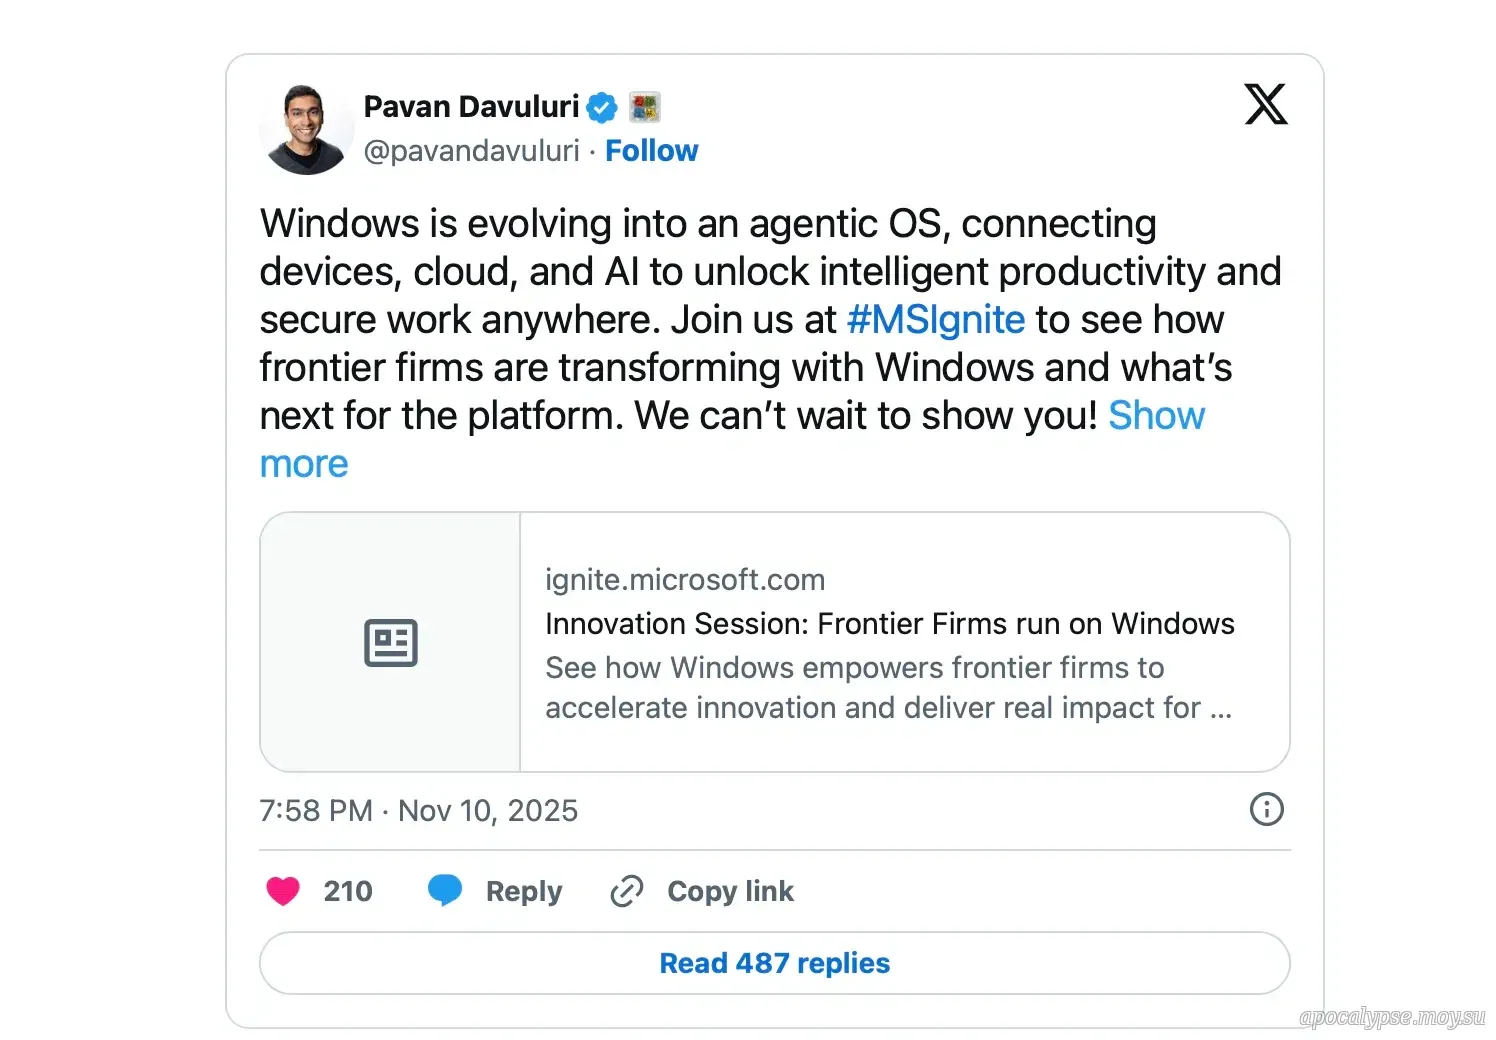The height and width of the screenshot is (1040, 1496).
Task: Open the Pavan Davuluri display name
Action: pyautogui.click(x=471, y=106)
